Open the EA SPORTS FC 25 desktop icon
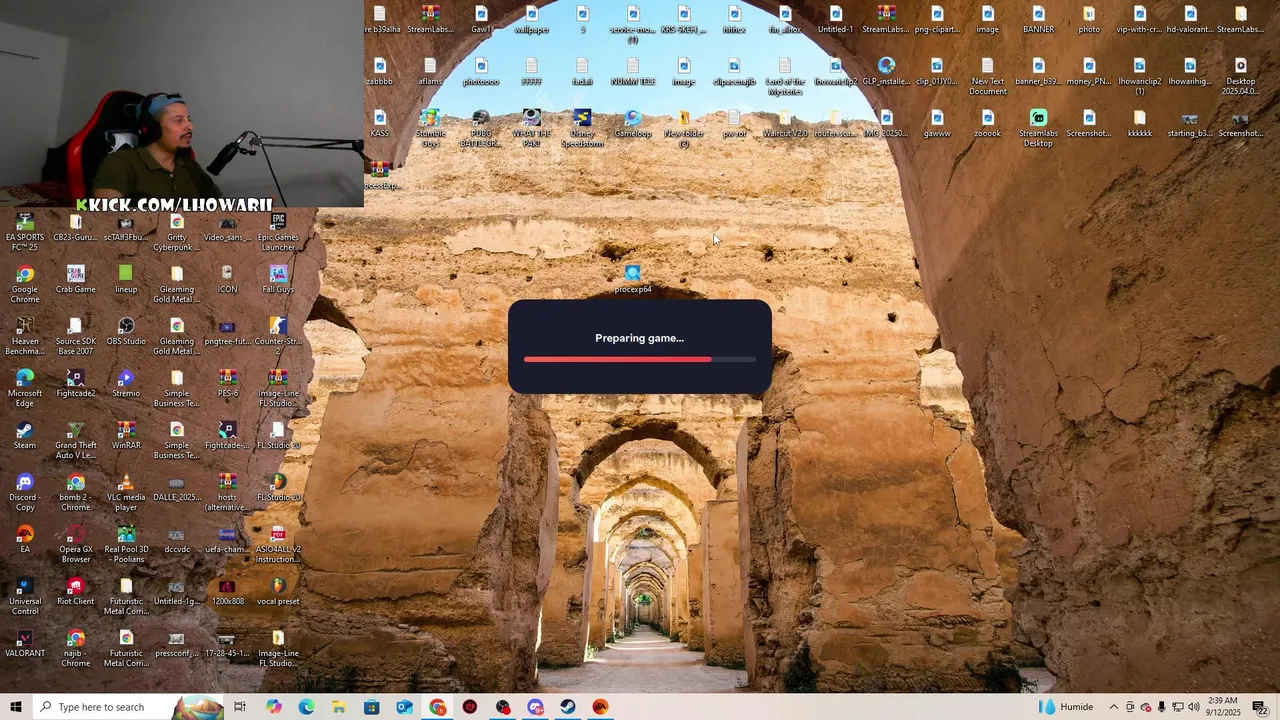 [x=25, y=231]
